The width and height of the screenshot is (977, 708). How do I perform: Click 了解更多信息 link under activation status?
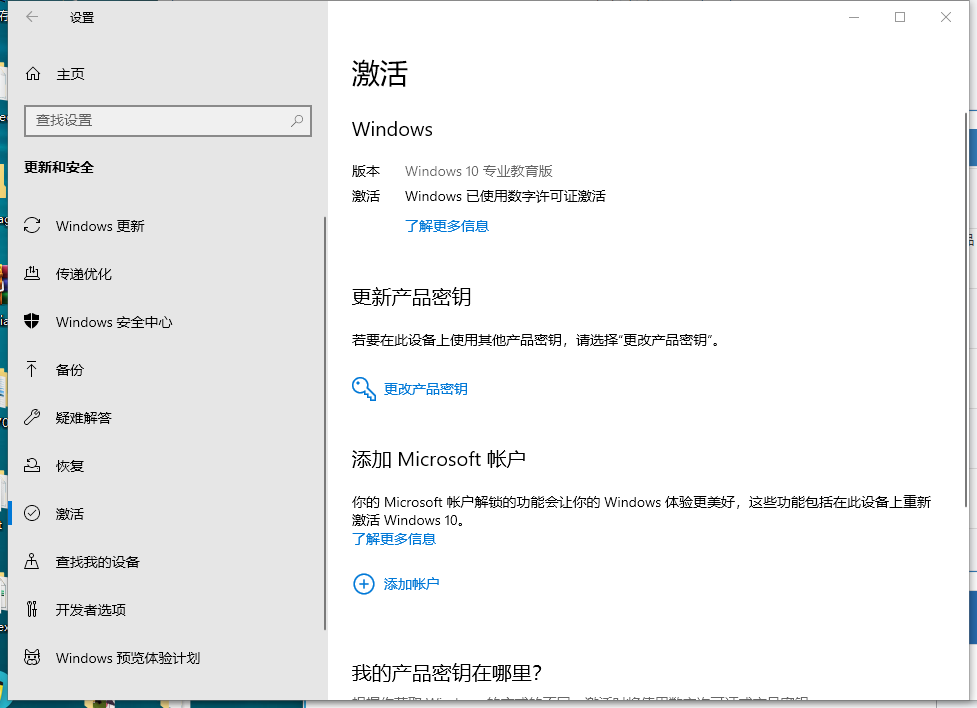[x=446, y=226]
